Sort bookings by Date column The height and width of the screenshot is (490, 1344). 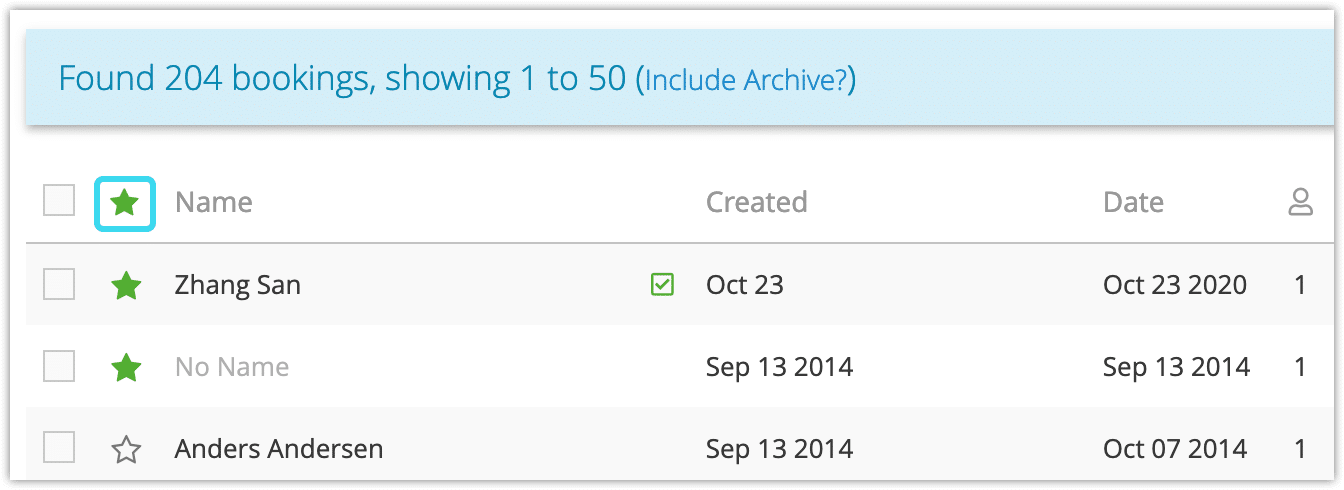pyautogui.click(x=1133, y=202)
